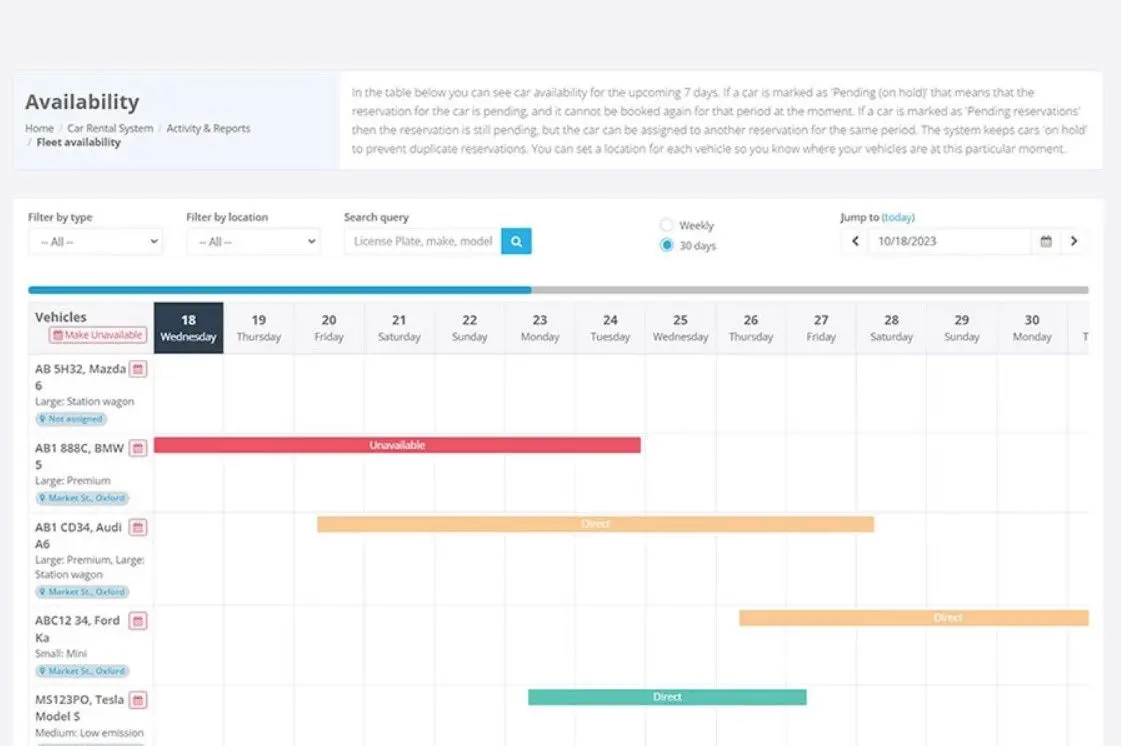Click Market St. location tag on Audi
The width and height of the screenshot is (1121, 746).
pos(82,592)
